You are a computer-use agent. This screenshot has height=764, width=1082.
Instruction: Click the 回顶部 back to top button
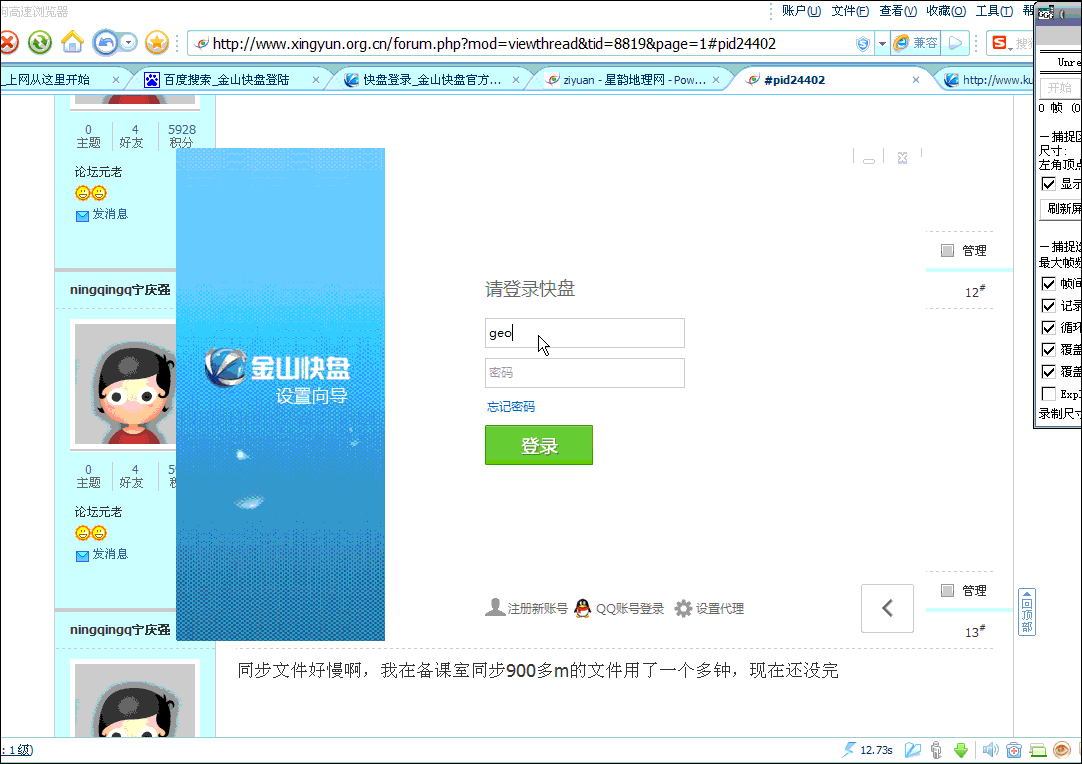[1027, 611]
